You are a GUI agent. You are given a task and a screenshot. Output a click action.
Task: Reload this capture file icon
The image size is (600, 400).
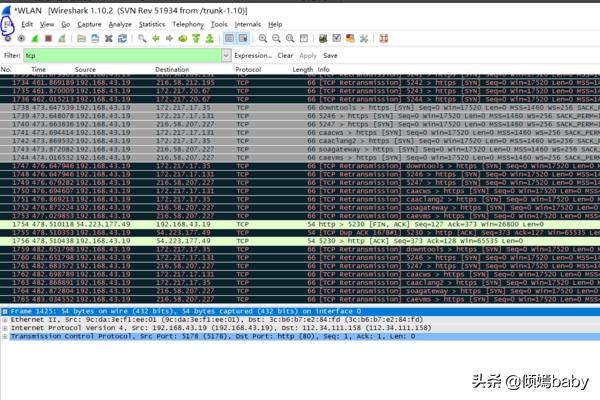[x=122, y=38]
